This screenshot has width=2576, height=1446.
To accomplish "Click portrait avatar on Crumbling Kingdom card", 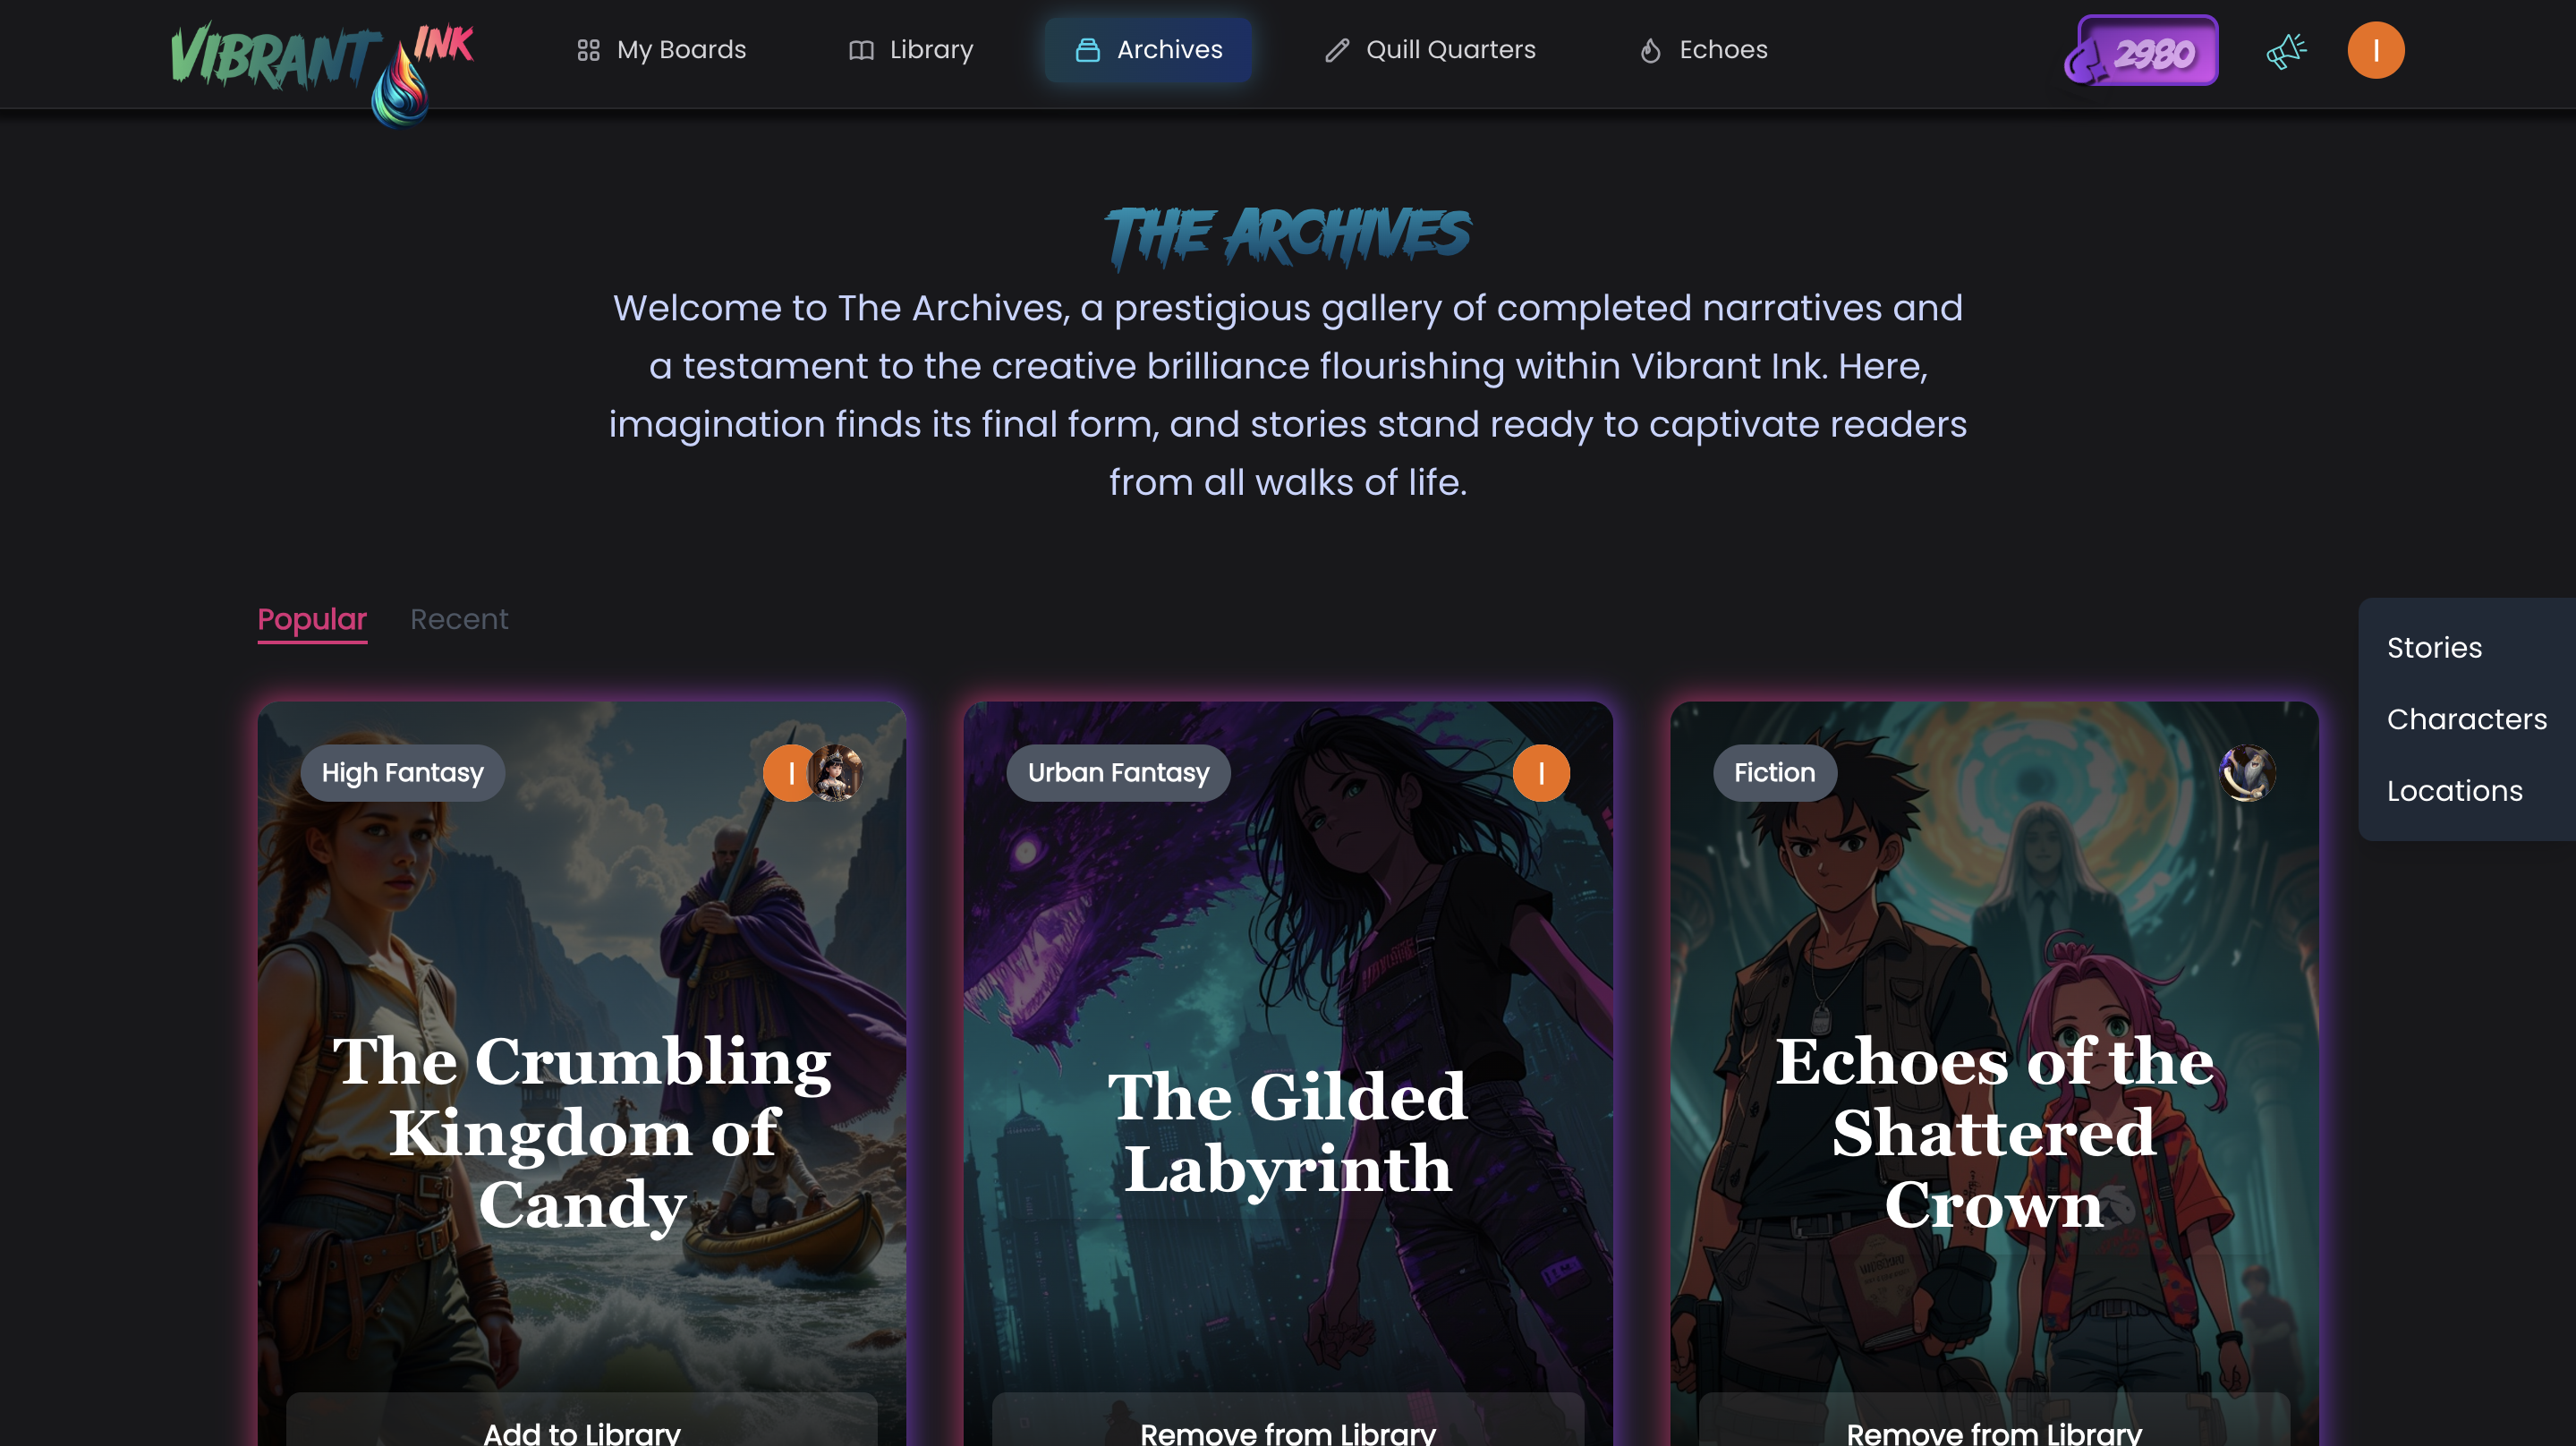I will click(835, 773).
